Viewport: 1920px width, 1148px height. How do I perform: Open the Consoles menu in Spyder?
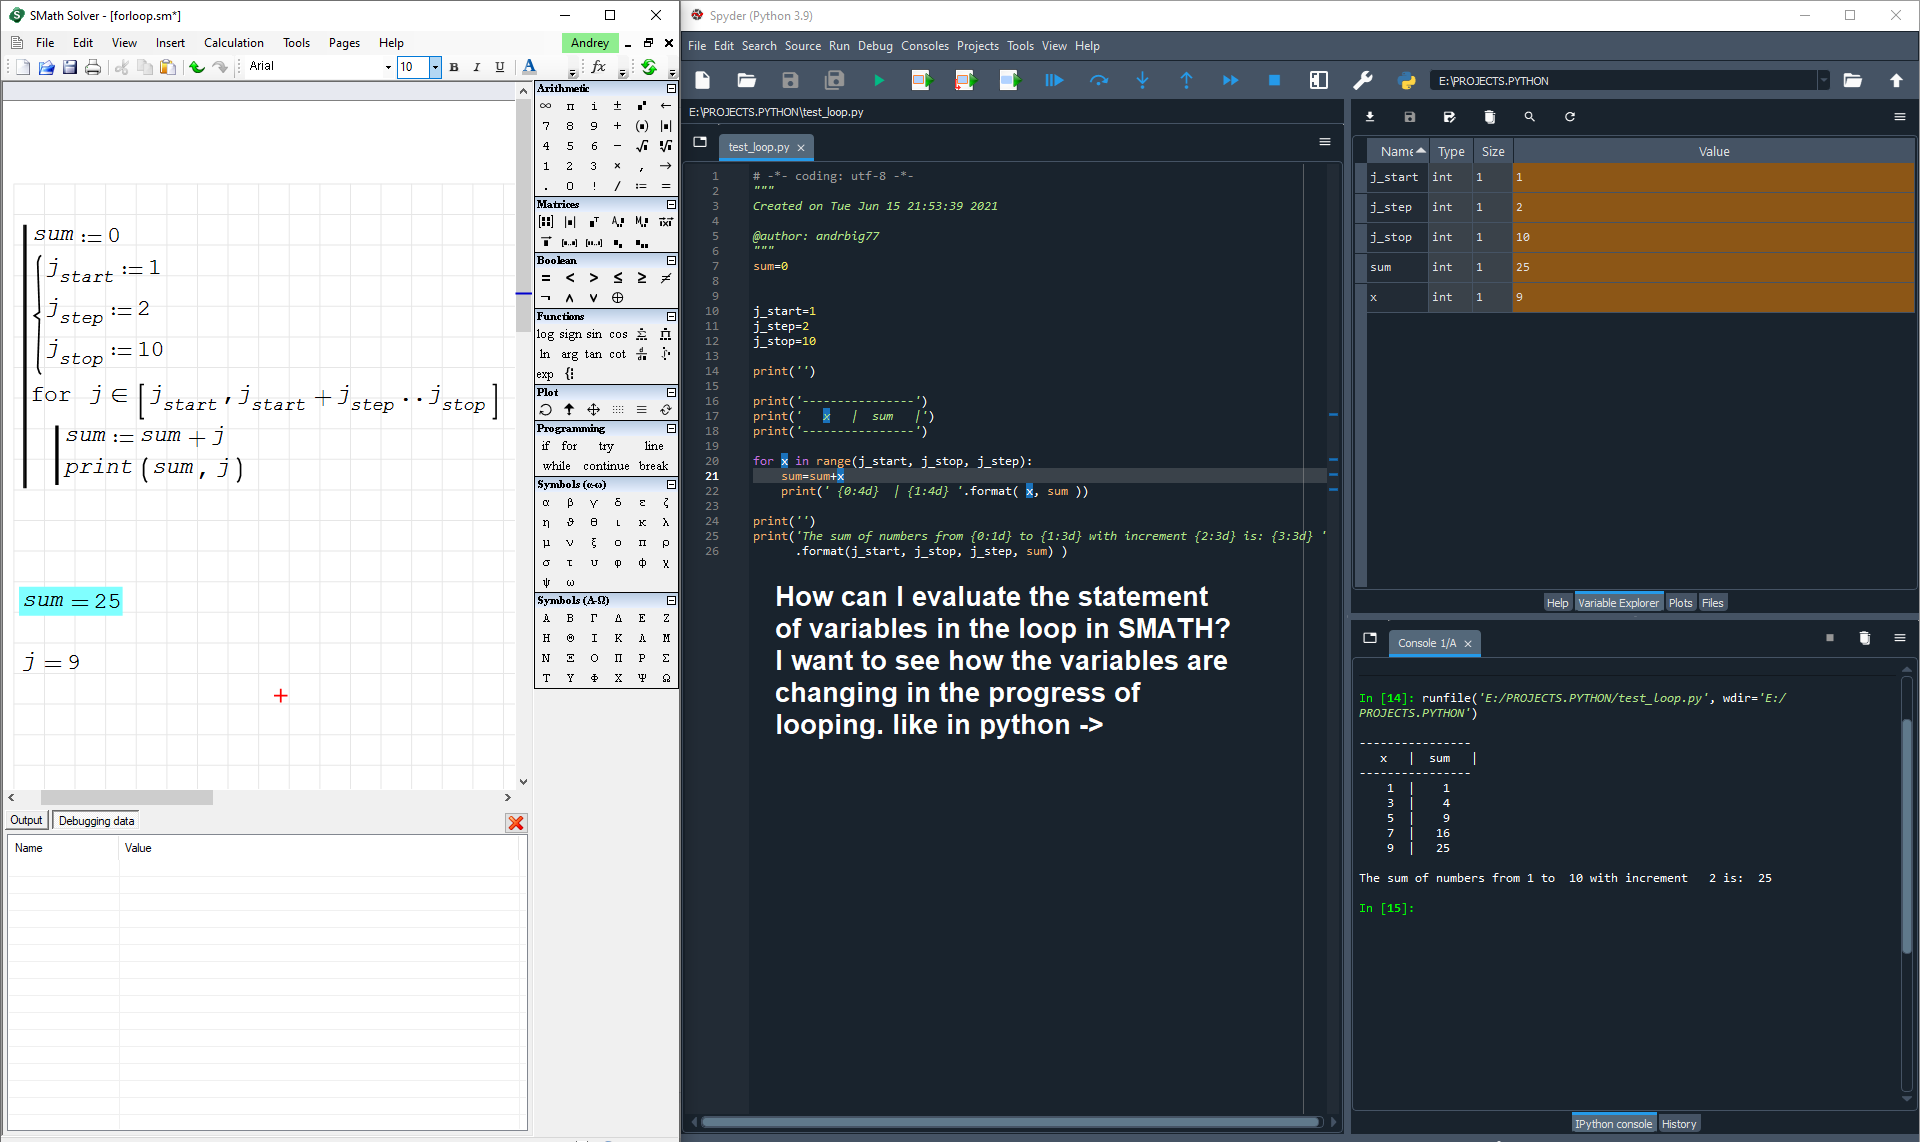(924, 46)
